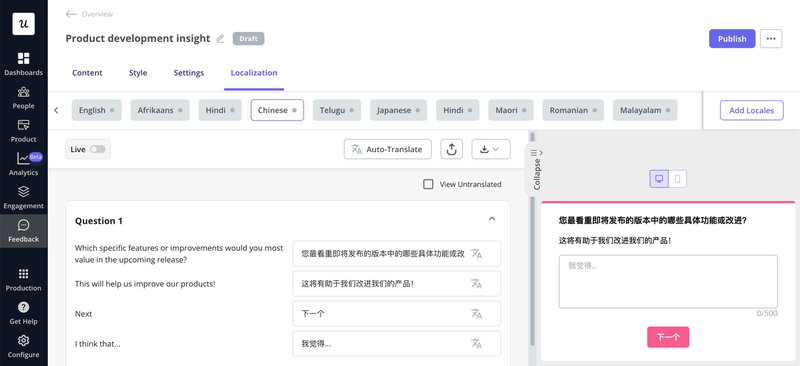The image size is (800, 366).
Task: Click the Chinese translation field for question
Action: coord(396,254)
